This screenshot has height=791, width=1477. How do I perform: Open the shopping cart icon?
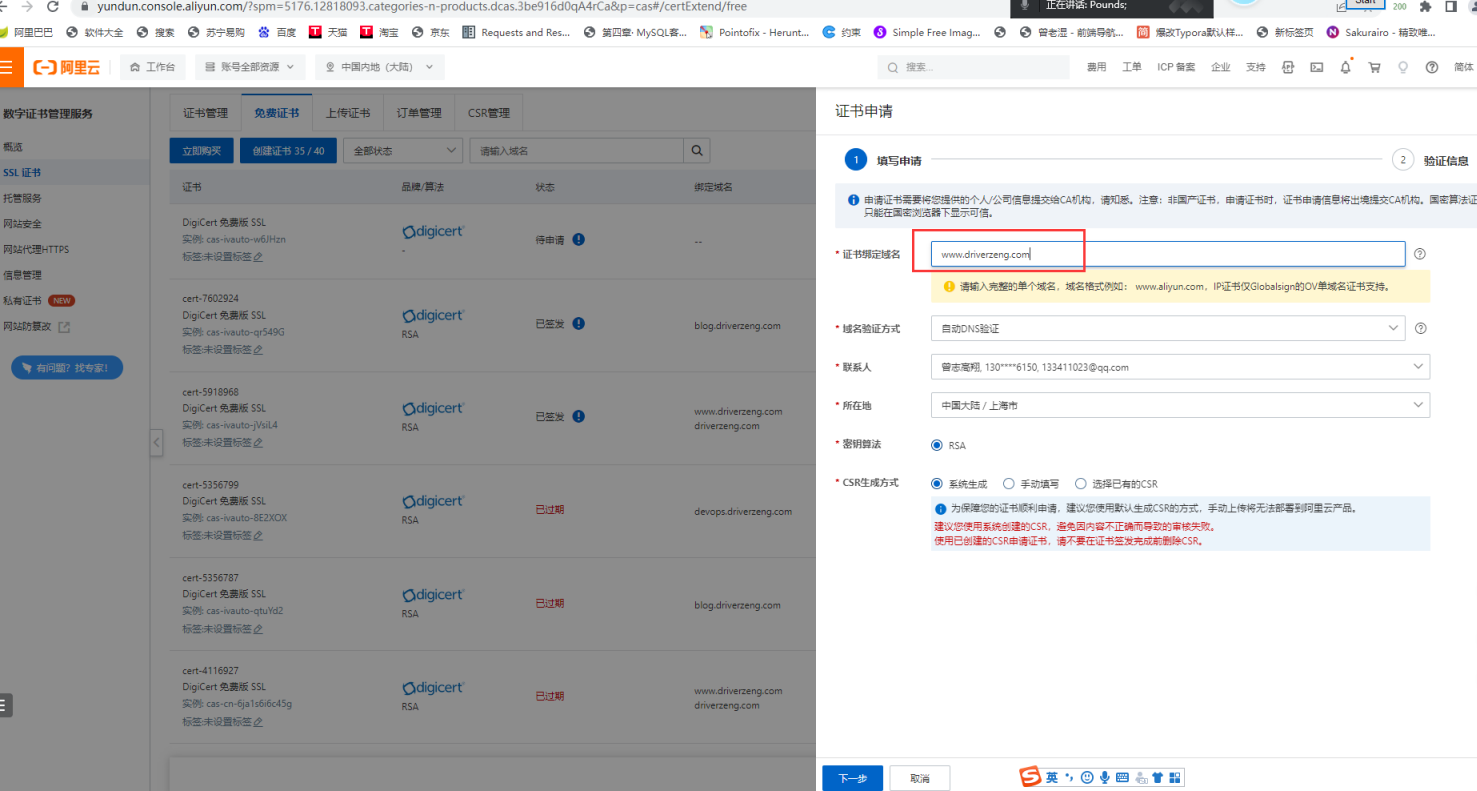click(1374, 68)
